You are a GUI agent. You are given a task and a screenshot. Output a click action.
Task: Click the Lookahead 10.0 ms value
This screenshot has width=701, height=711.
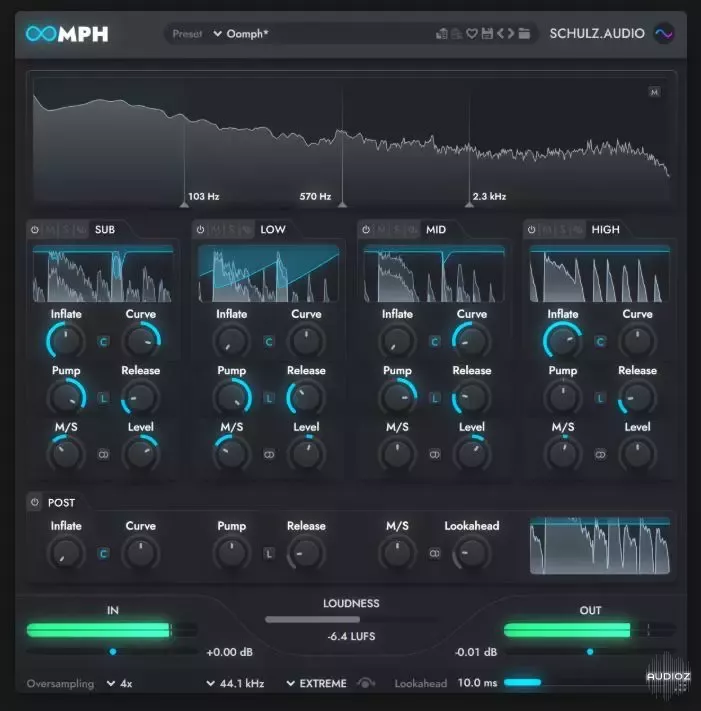click(x=476, y=684)
